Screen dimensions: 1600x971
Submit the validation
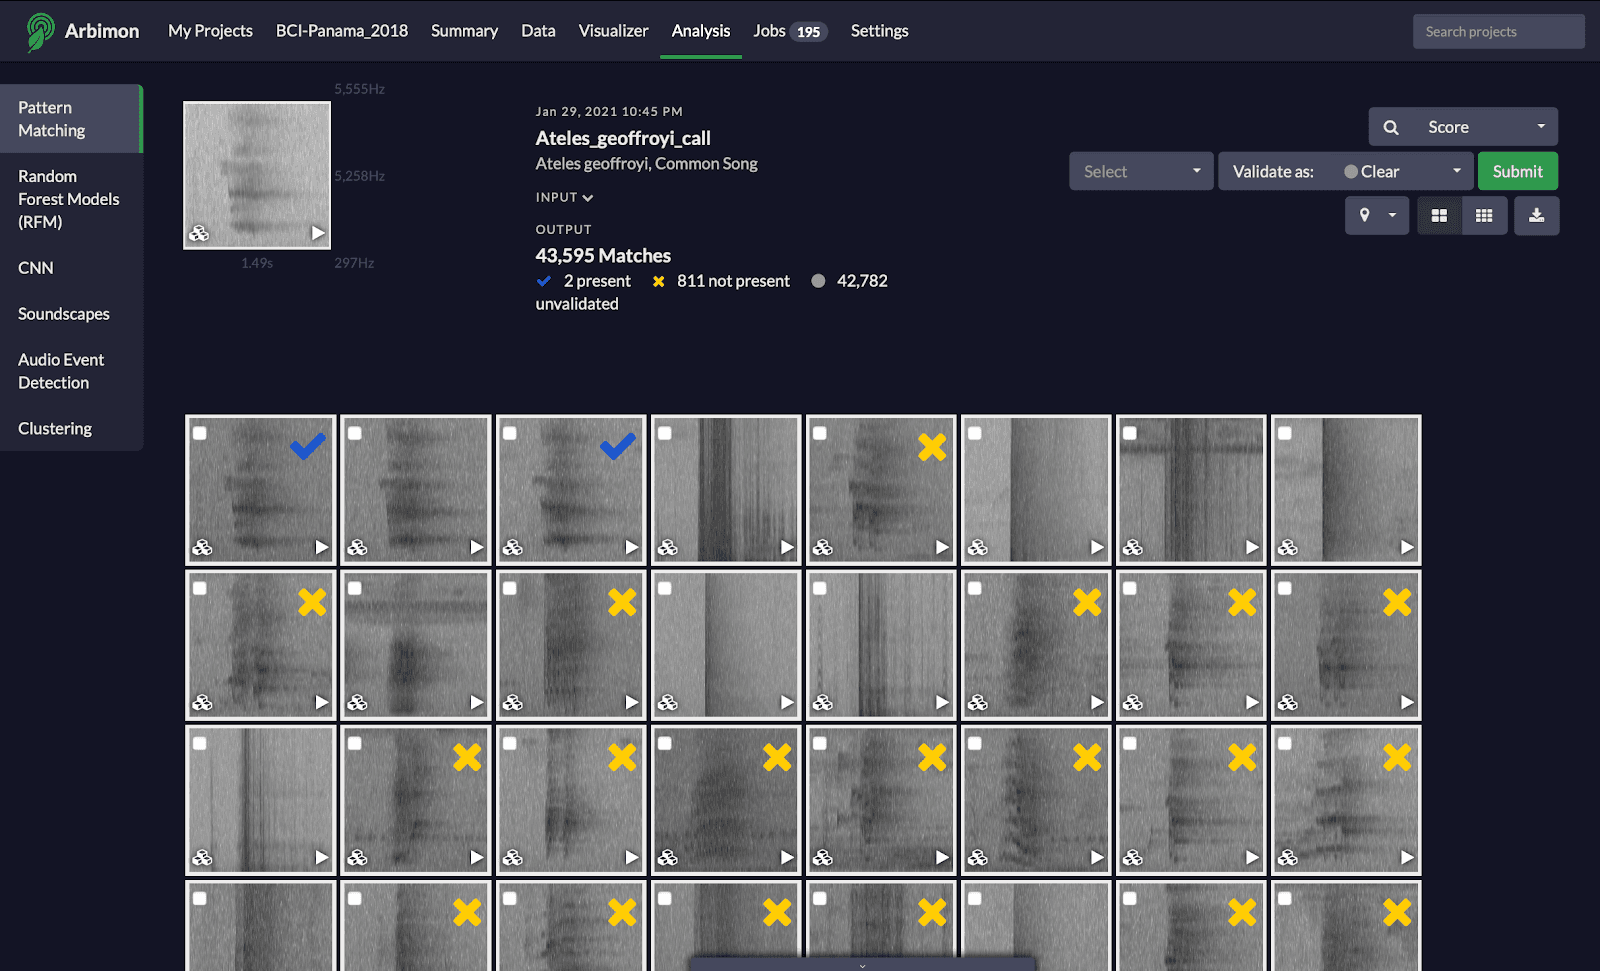(x=1517, y=171)
